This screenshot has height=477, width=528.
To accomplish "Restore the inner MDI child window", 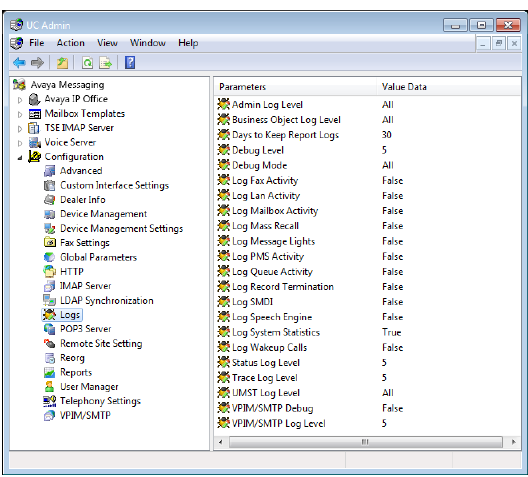I will pyautogui.click(x=498, y=44).
